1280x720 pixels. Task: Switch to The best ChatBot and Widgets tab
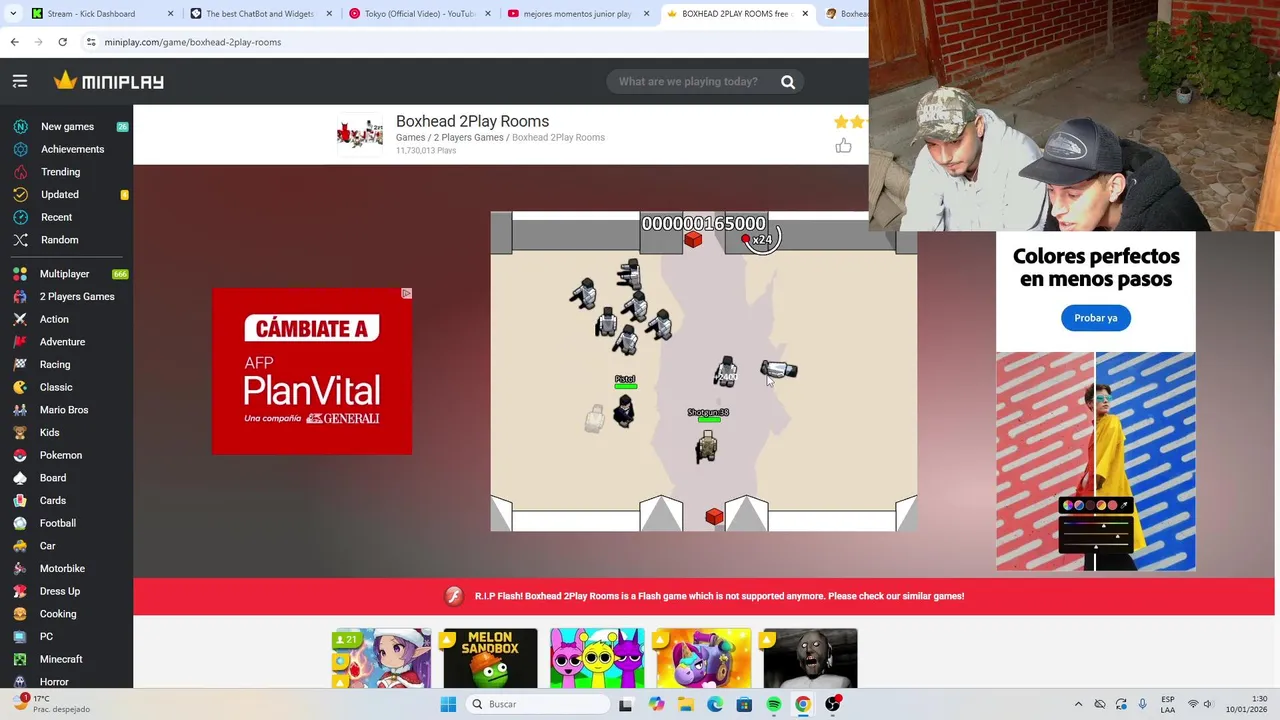tap(260, 14)
